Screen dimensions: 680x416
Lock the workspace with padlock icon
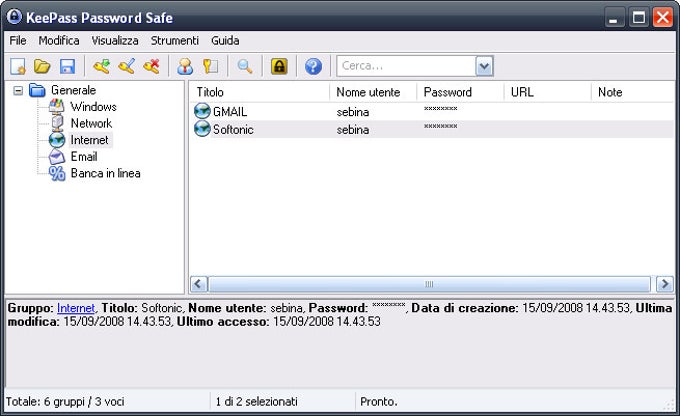(279, 66)
